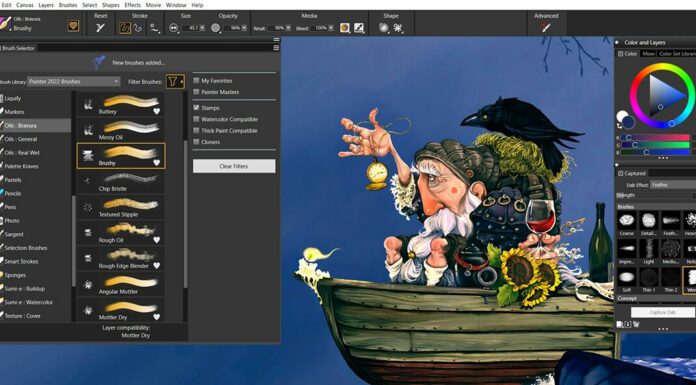This screenshot has width=696, height=385.
Task: Choose the Thin 1 bristle dab
Action: coord(649,277)
